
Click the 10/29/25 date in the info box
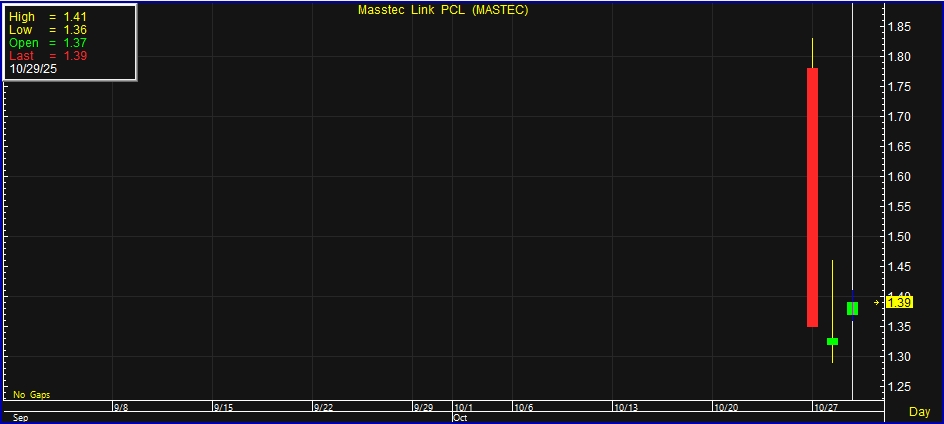coord(33,69)
